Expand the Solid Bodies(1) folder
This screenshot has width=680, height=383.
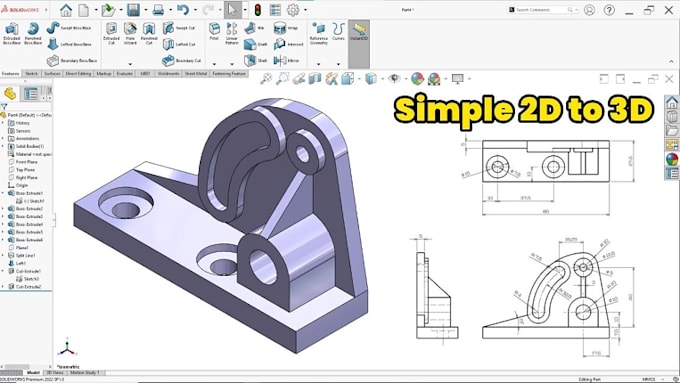3,146
